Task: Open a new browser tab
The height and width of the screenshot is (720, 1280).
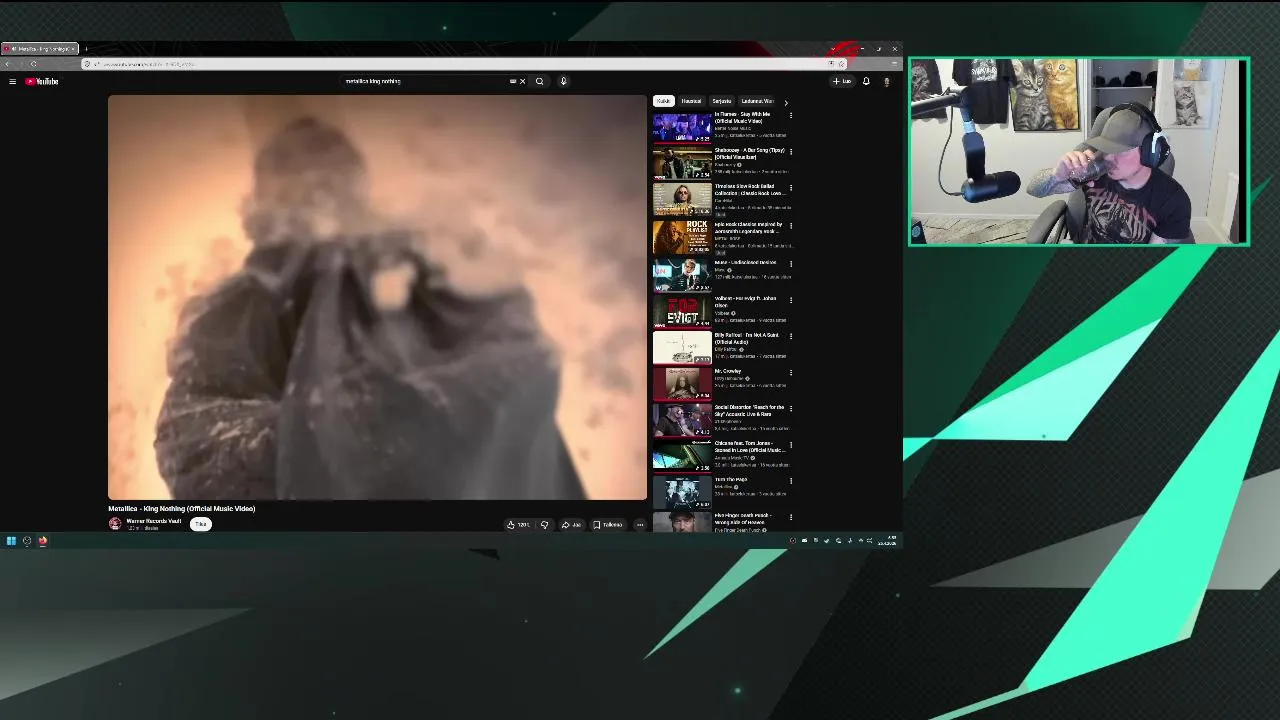Action: (86, 48)
